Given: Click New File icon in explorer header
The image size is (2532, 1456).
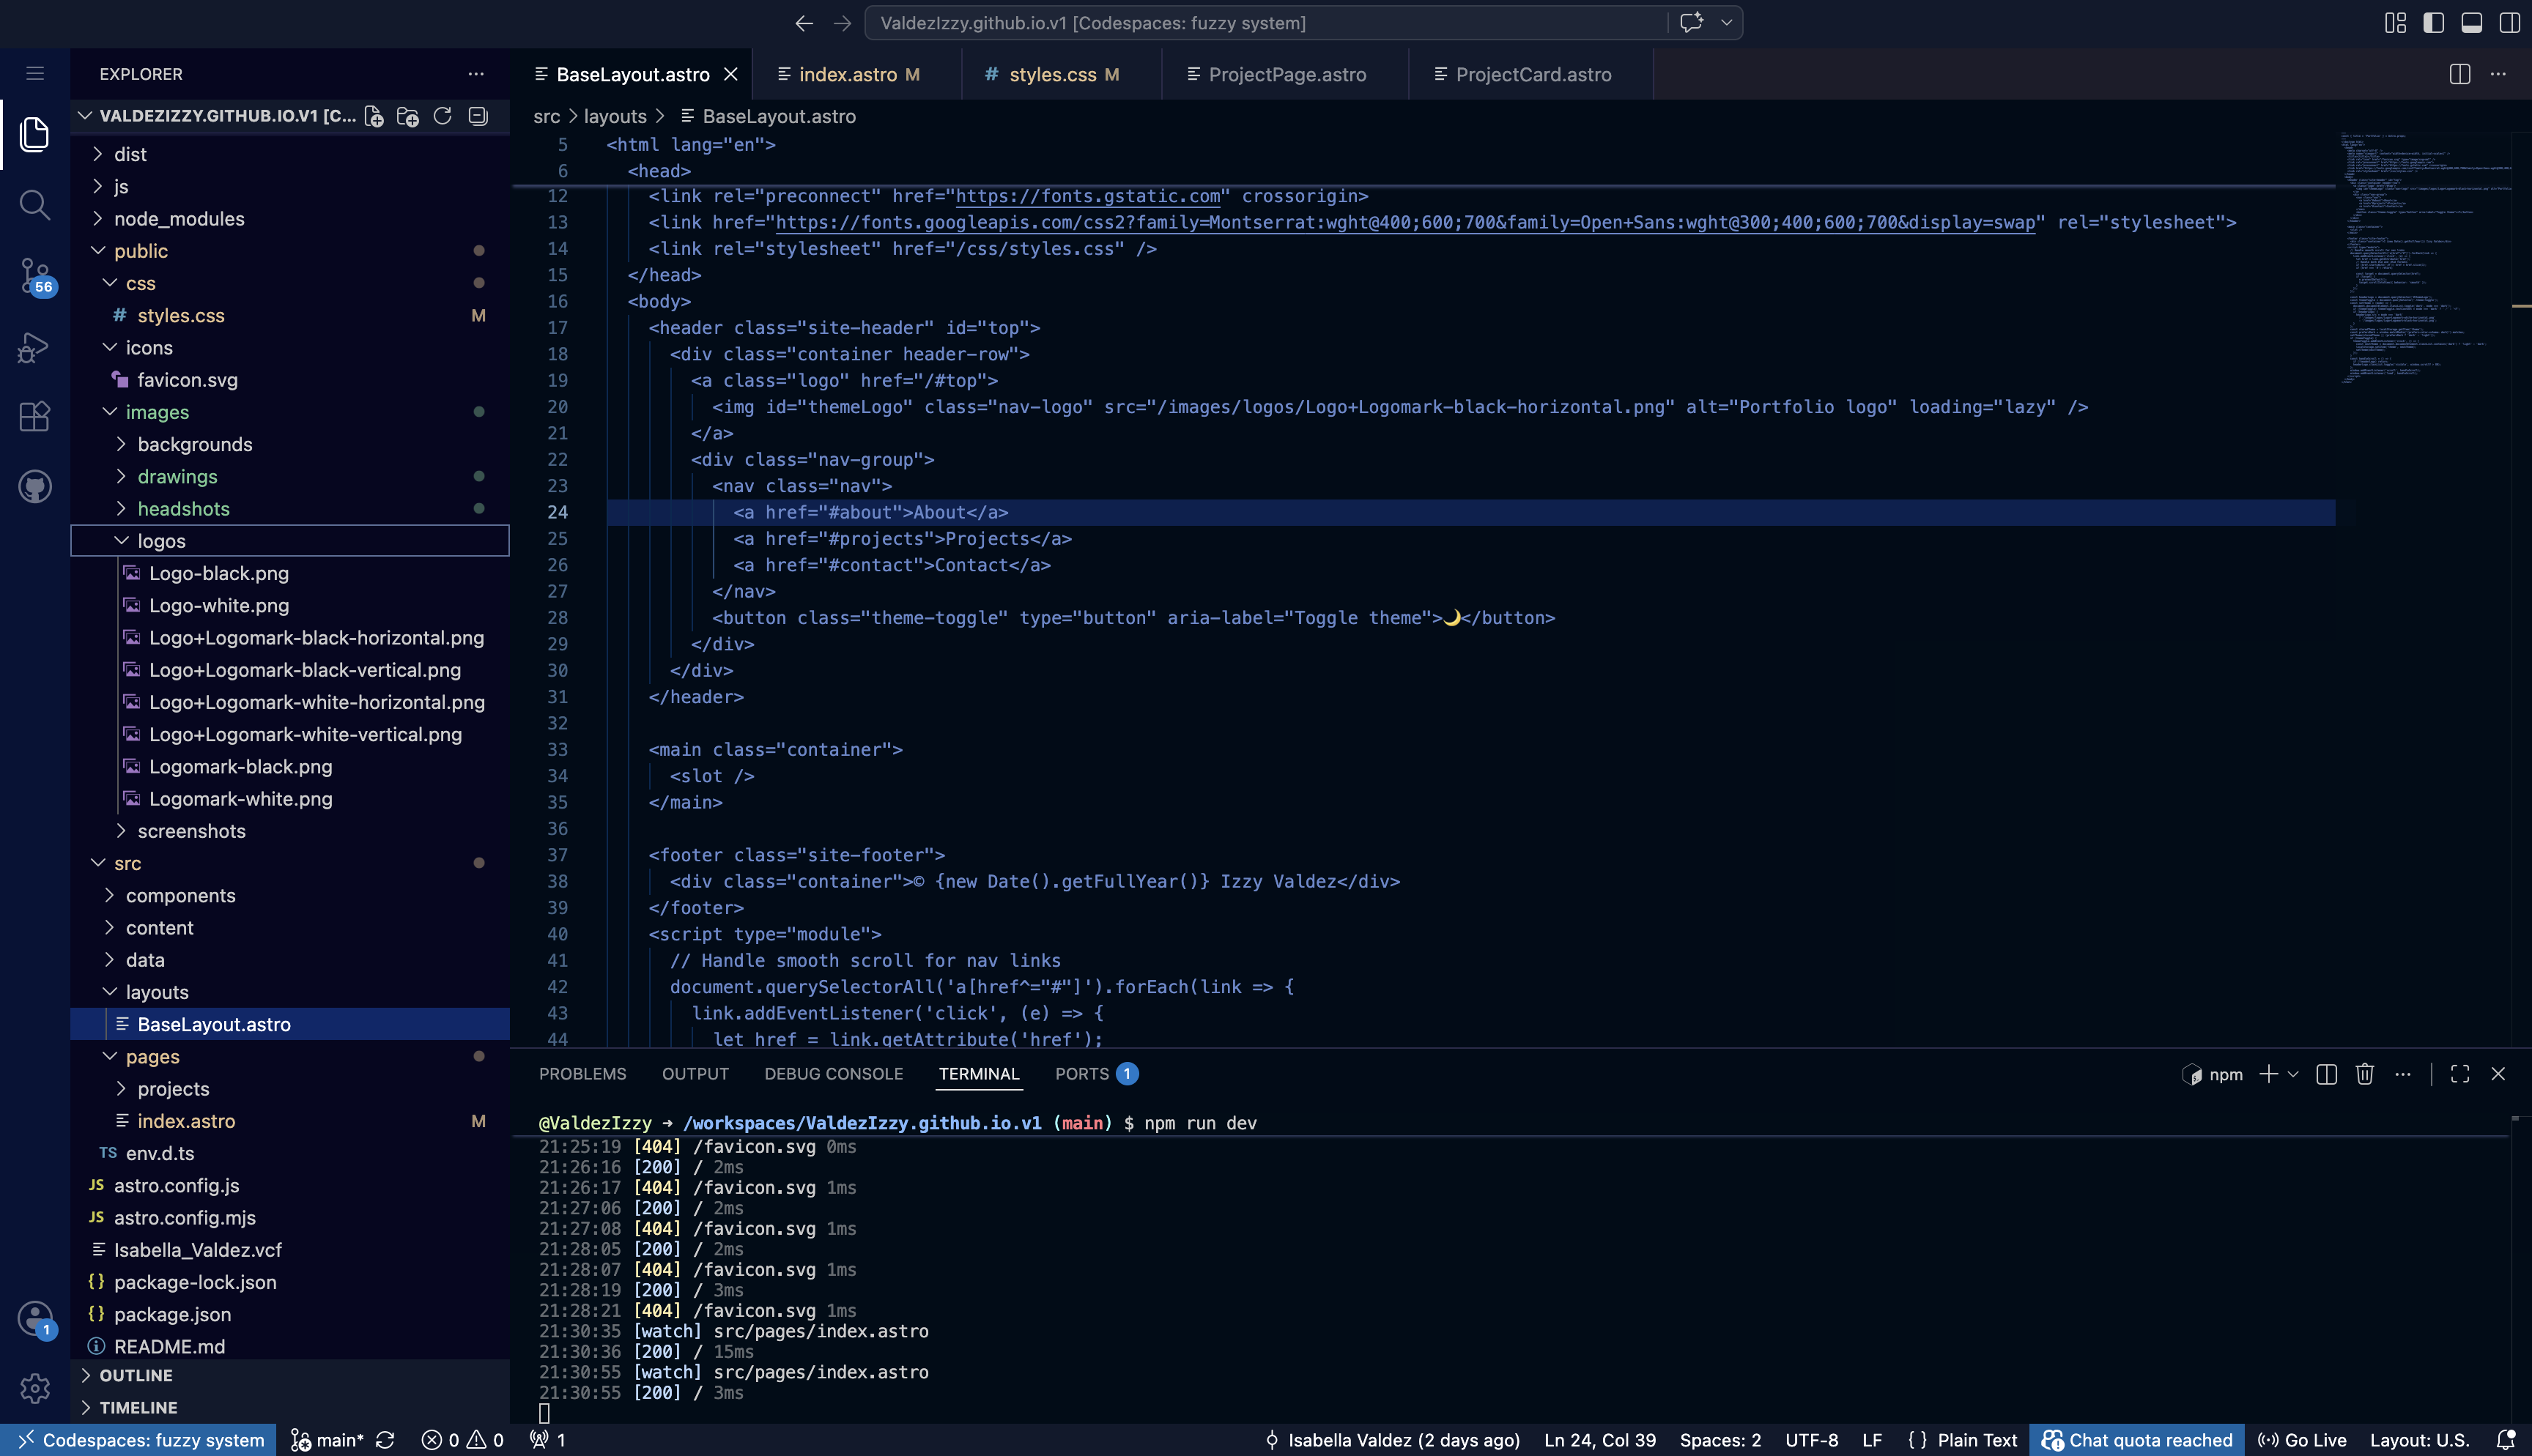Looking at the screenshot, I should pyautogui.click(x=374, y=116).
